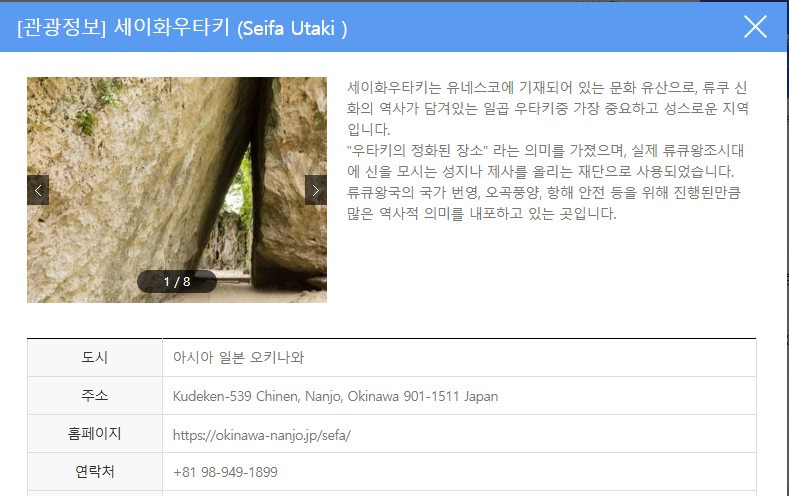Click the okinawa-nanjo.jp/sefa homepage URL
This screenshot has height=496, width=789.
tap(262, 435)
